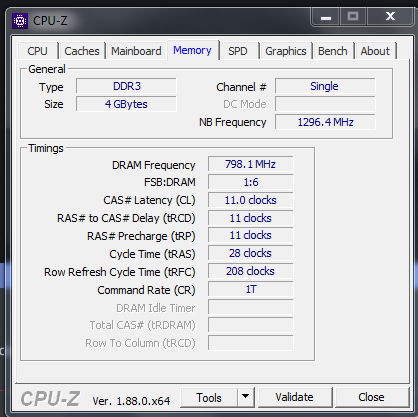
Task: Click the Tools button
Action: point(209,397)
